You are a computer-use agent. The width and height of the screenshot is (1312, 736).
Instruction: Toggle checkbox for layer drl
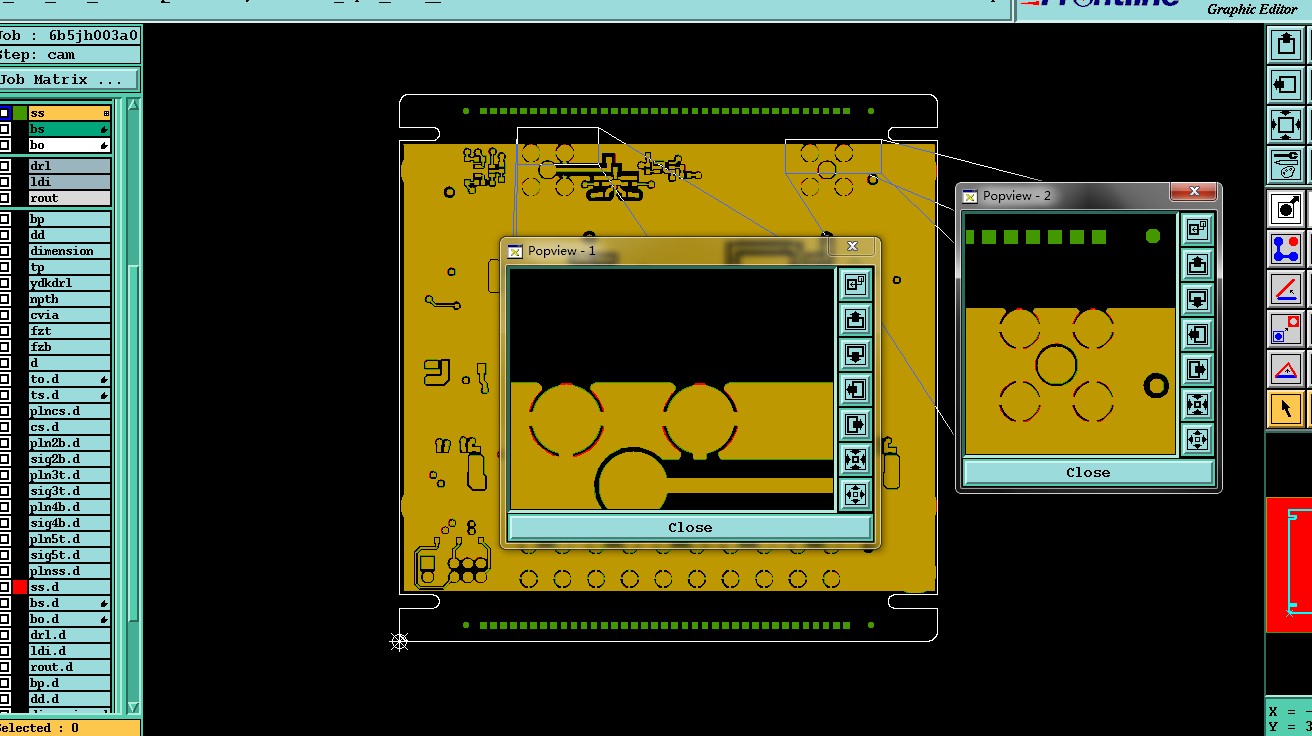point(5,166)
